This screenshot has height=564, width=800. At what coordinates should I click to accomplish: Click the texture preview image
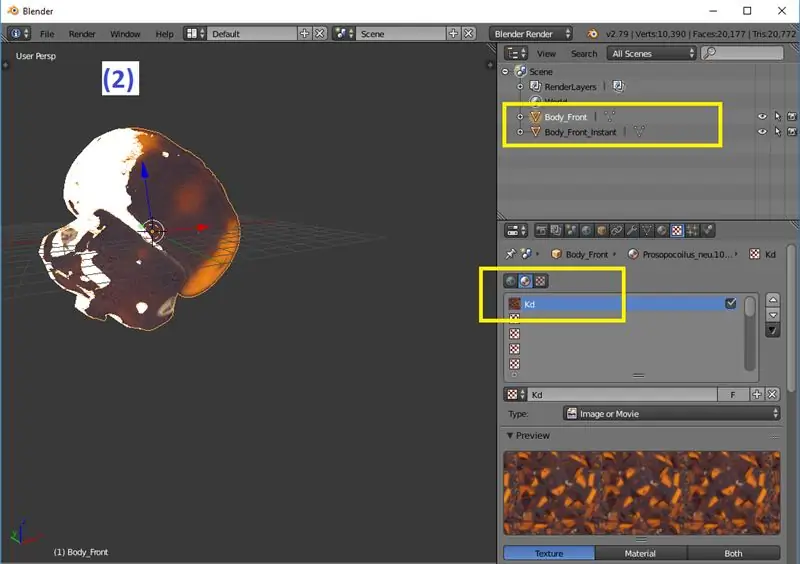[x=641, y=492]
